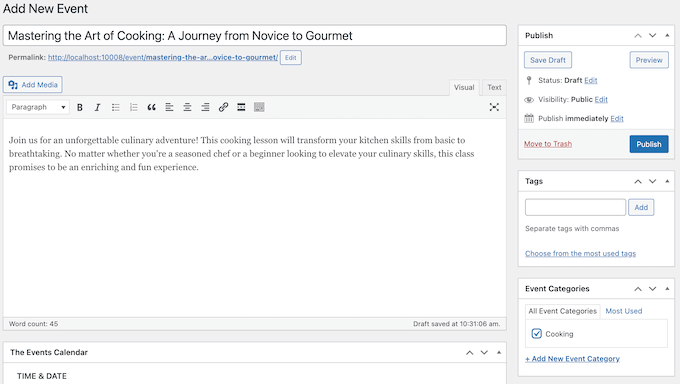Screen dimensions: 680x384
Task: Collapse the Tags panel
Action: [667, 181]
